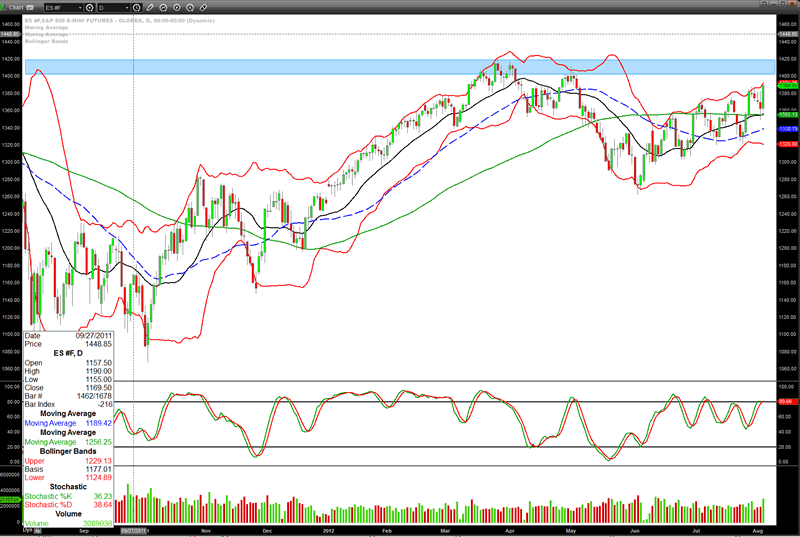Click the red 1320.80 Bollinger tag
Viewport: 800px width, 537px height.
coord(788,144)
